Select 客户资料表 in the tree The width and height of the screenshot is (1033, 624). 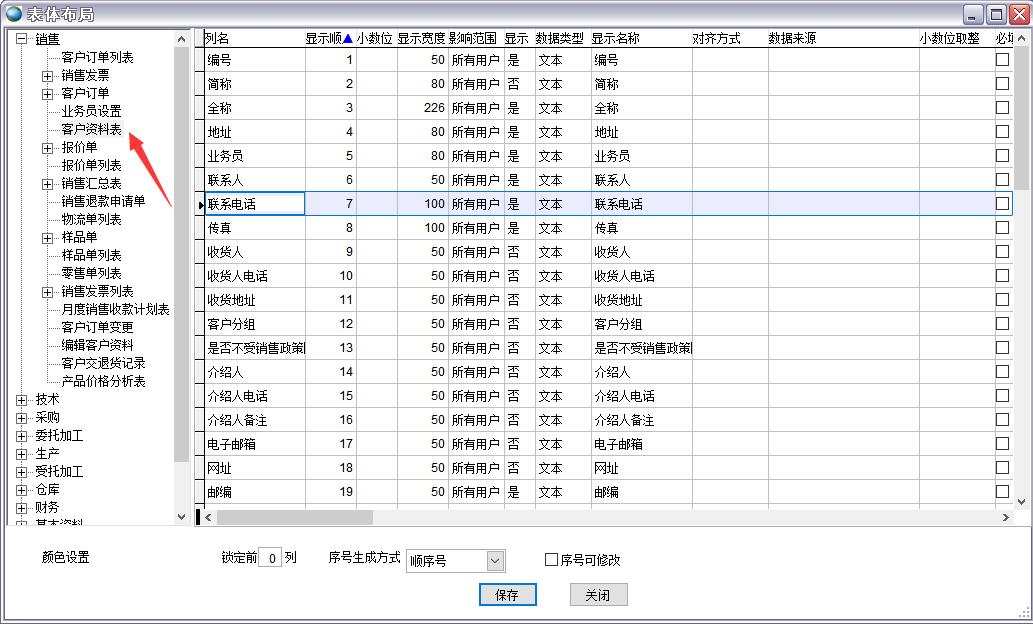click(x=91, y=130)
